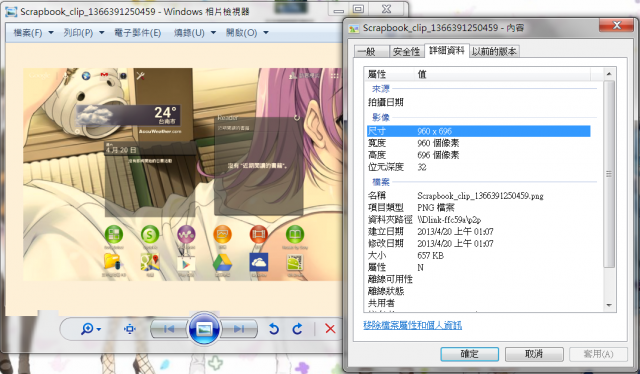Rotate the photo clockwise

tap(298, 329)
